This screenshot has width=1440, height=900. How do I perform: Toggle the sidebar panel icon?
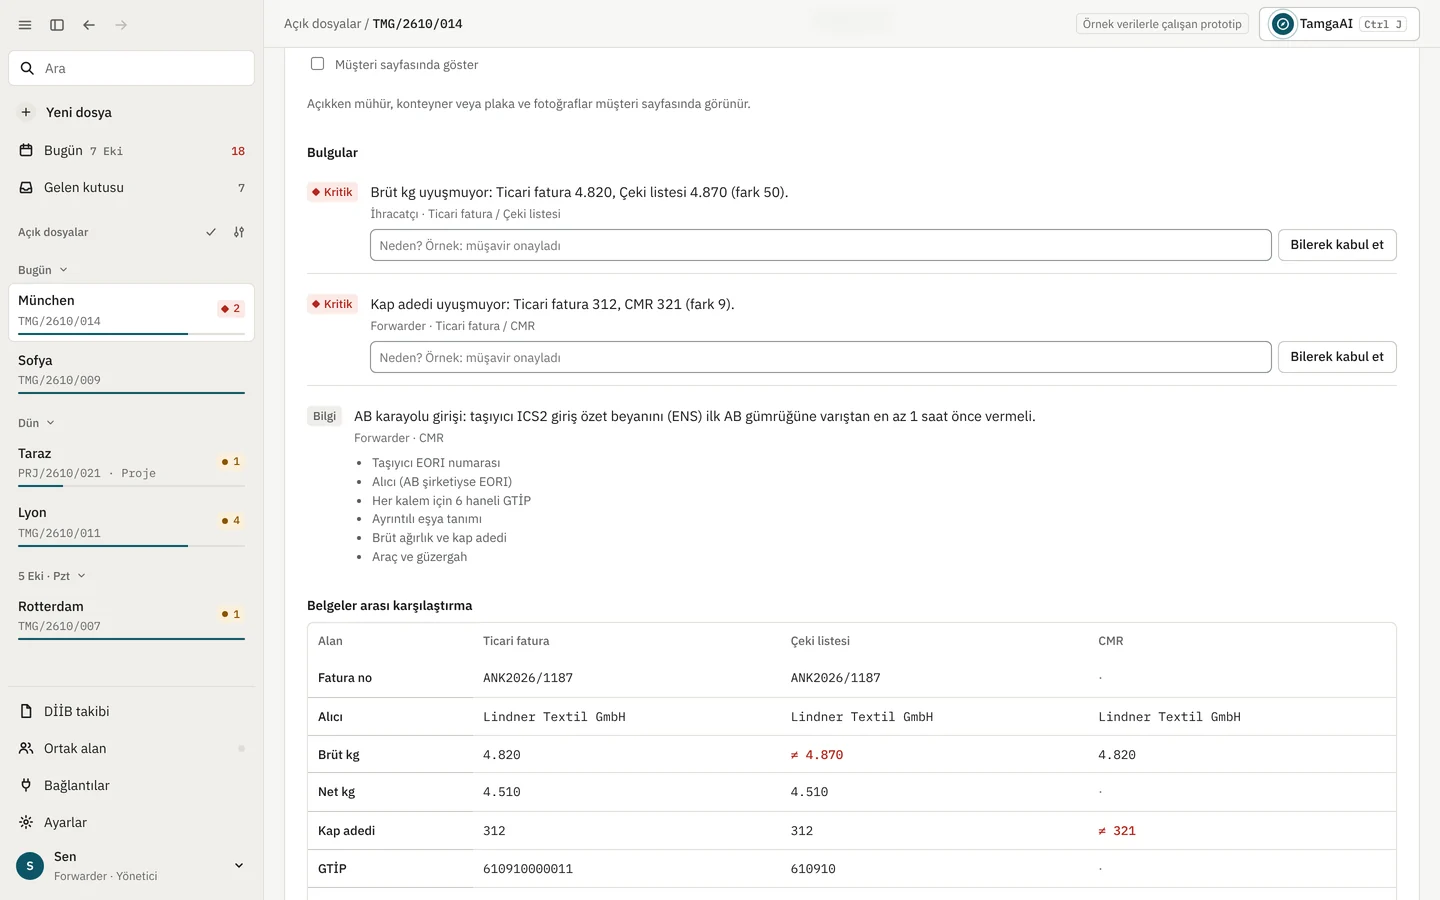coord(57,25)
